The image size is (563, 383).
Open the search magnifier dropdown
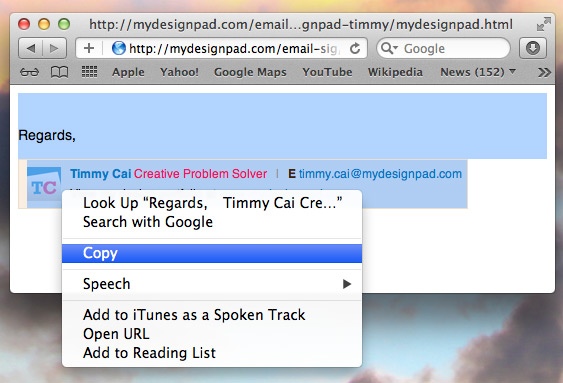pos(389,48)
